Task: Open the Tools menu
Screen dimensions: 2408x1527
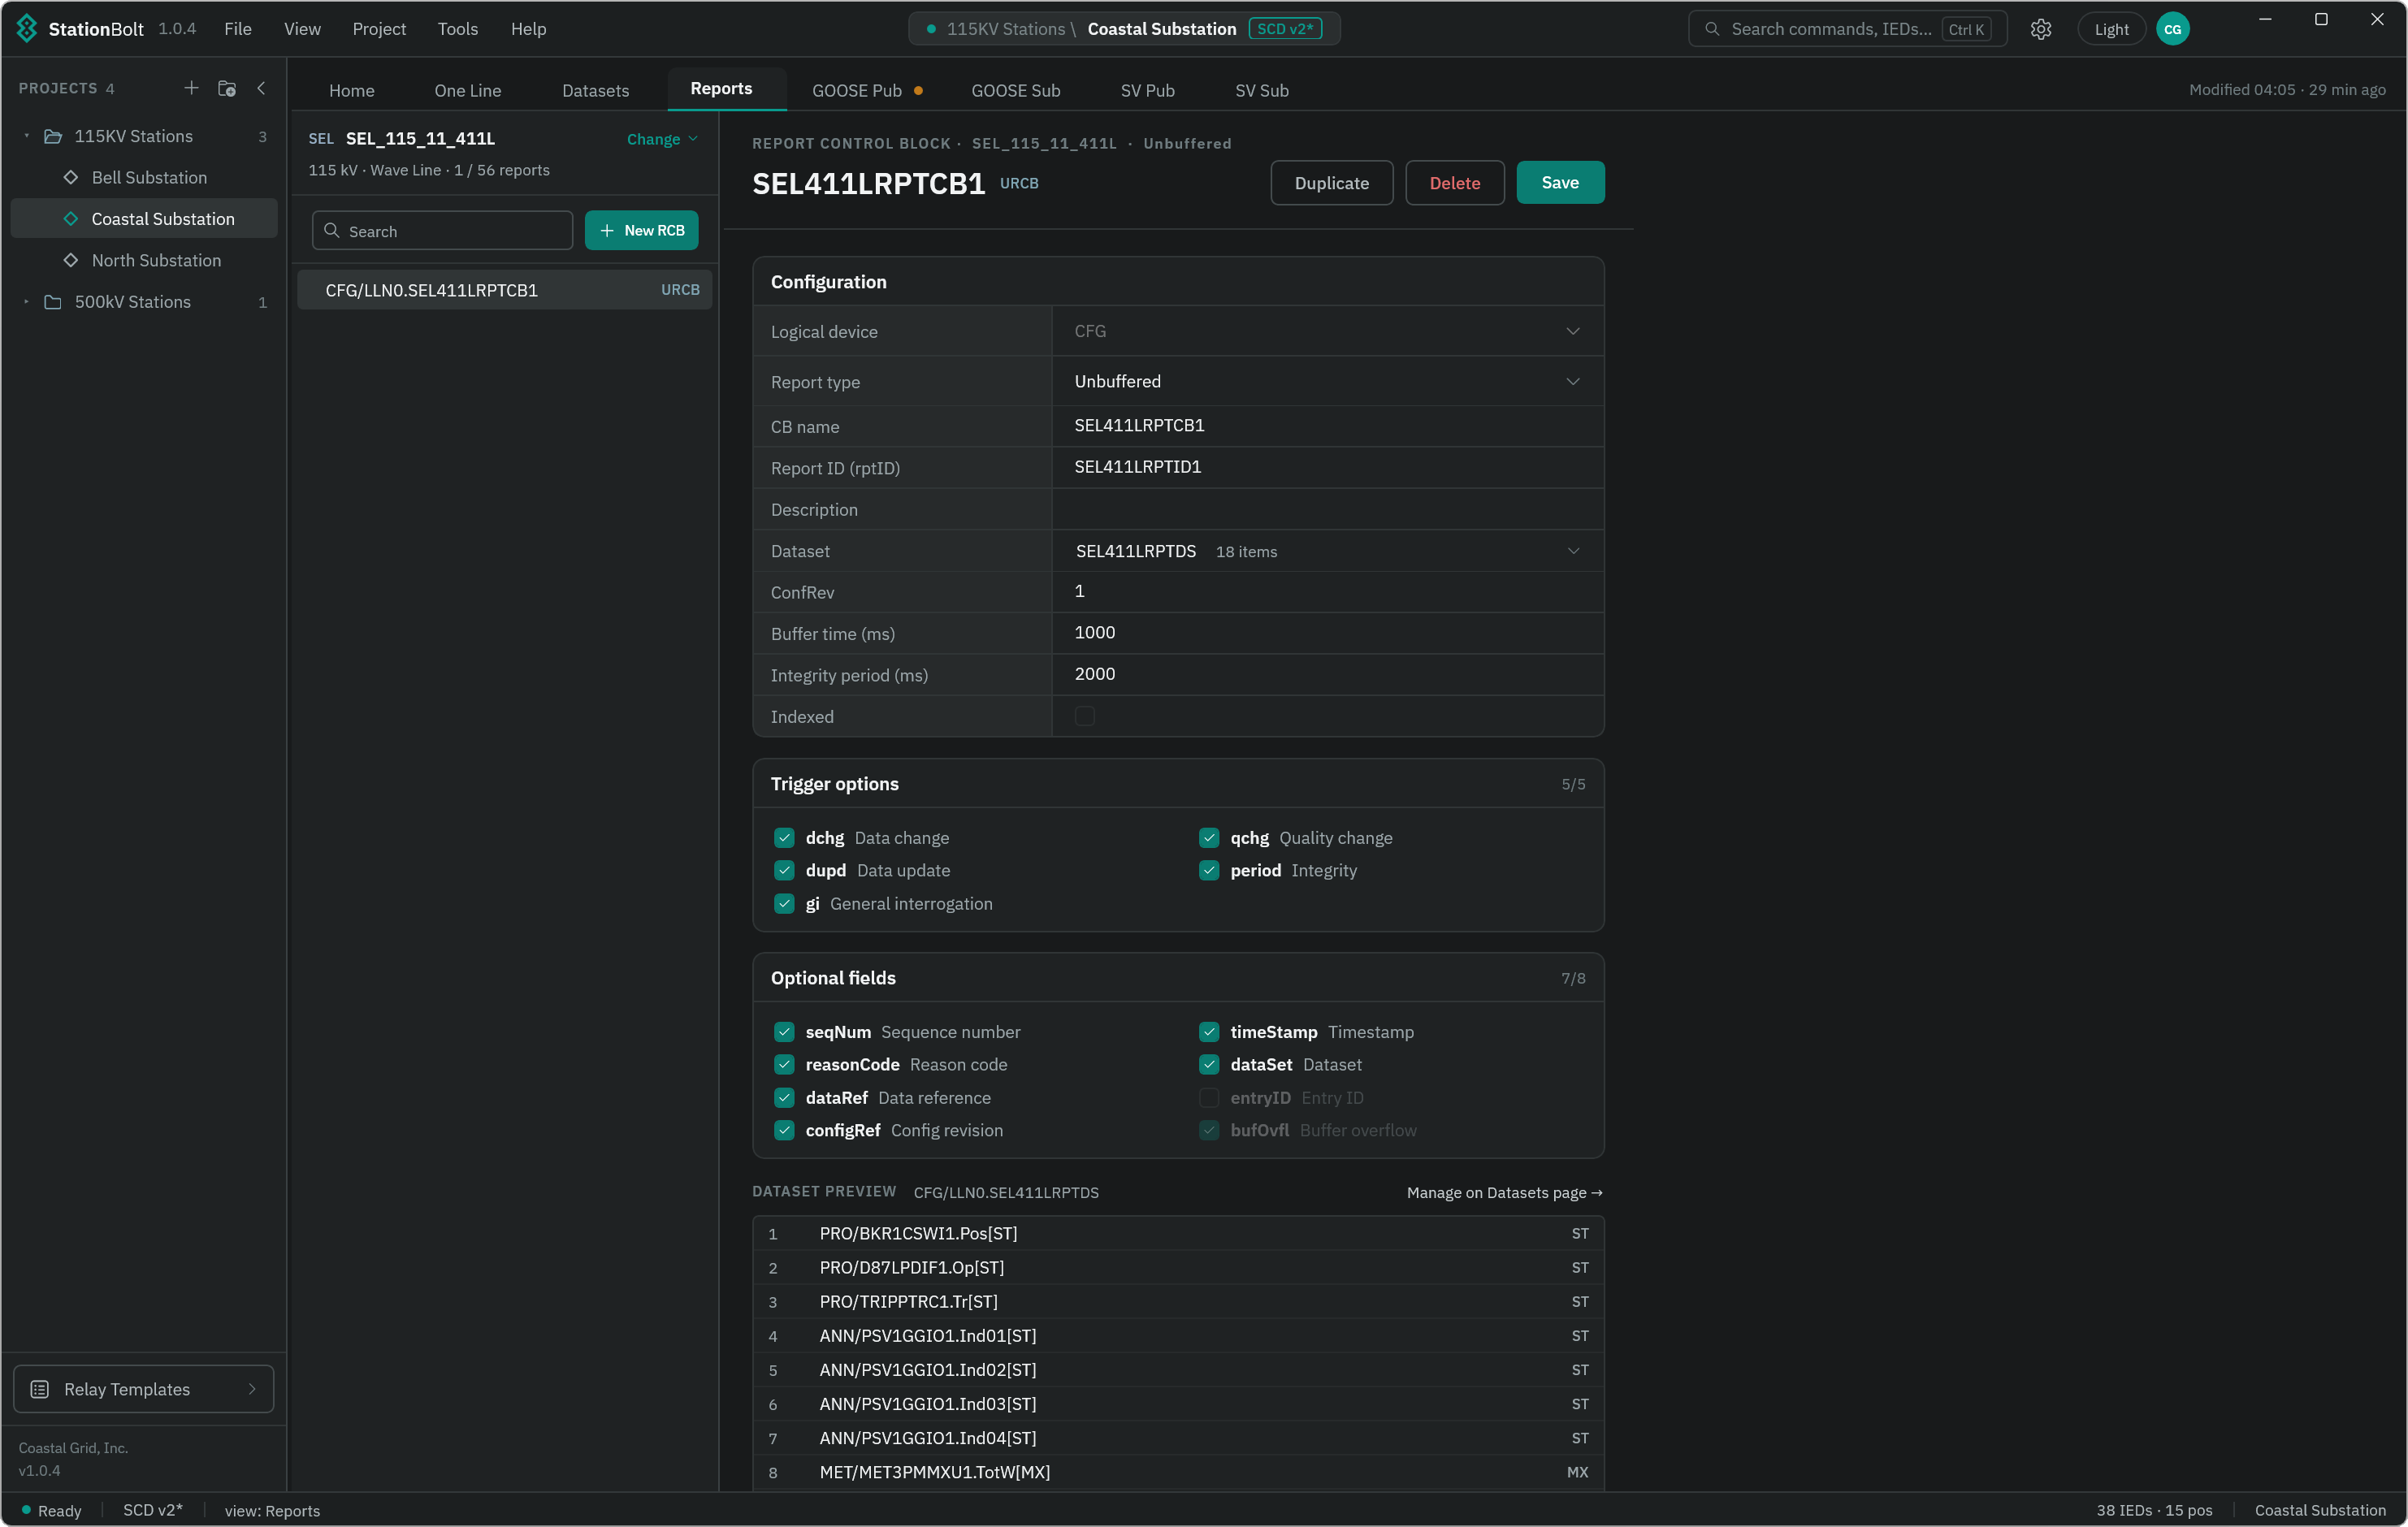Action: [x=458, y=29]
